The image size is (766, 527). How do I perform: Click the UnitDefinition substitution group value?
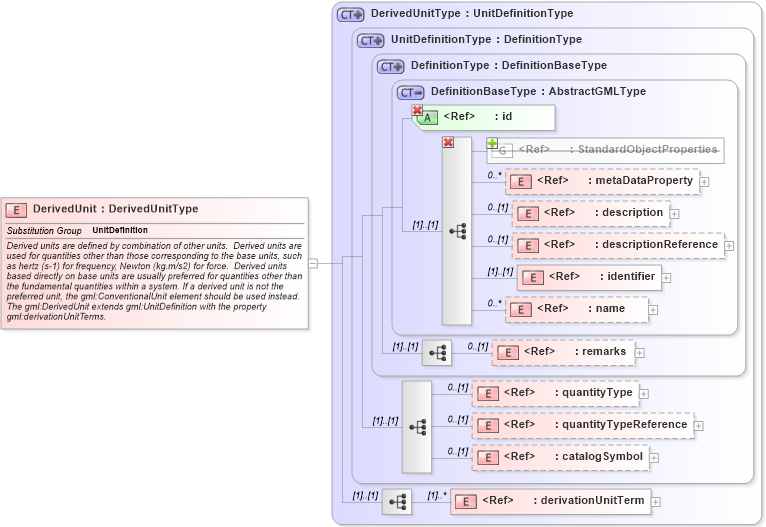click(120, 230)
